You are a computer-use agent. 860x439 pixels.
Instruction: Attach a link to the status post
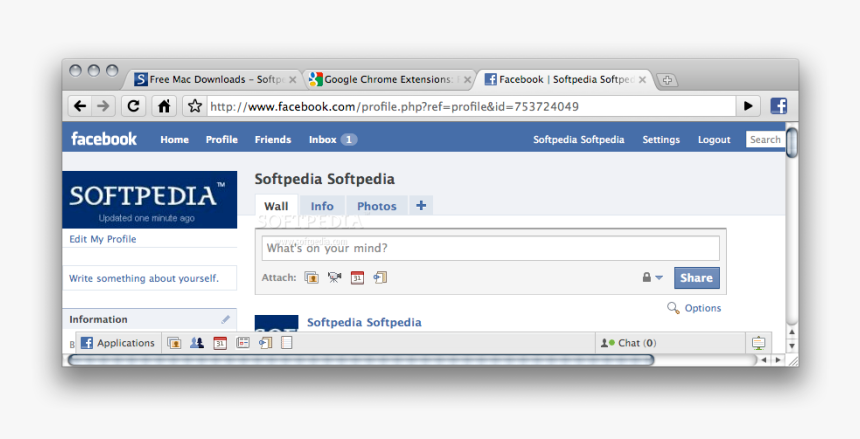380,278
